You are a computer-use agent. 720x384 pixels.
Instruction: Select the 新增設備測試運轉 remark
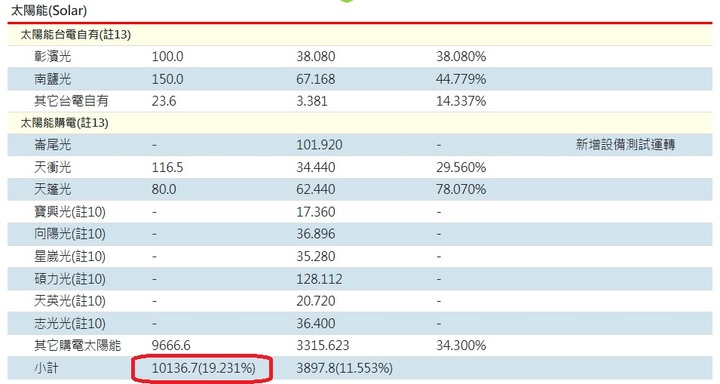[x=625, y=145]
